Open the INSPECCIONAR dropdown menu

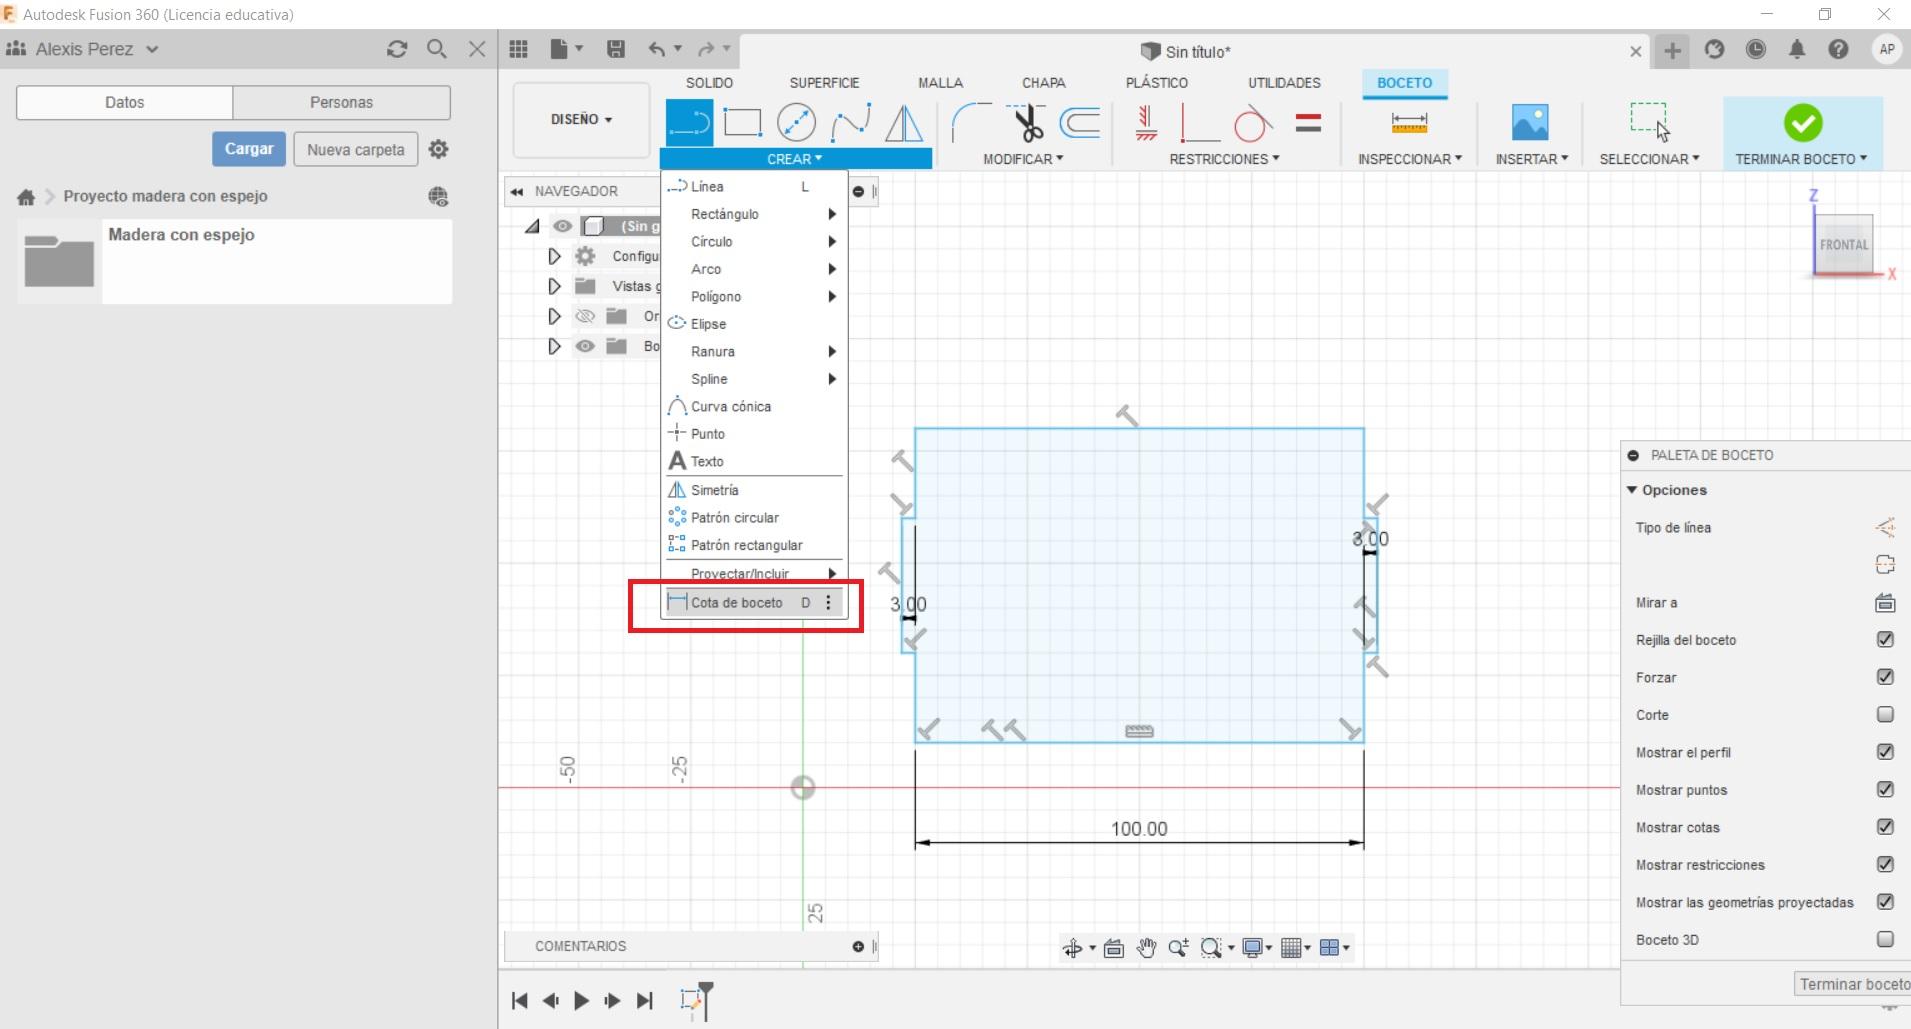1409,159
